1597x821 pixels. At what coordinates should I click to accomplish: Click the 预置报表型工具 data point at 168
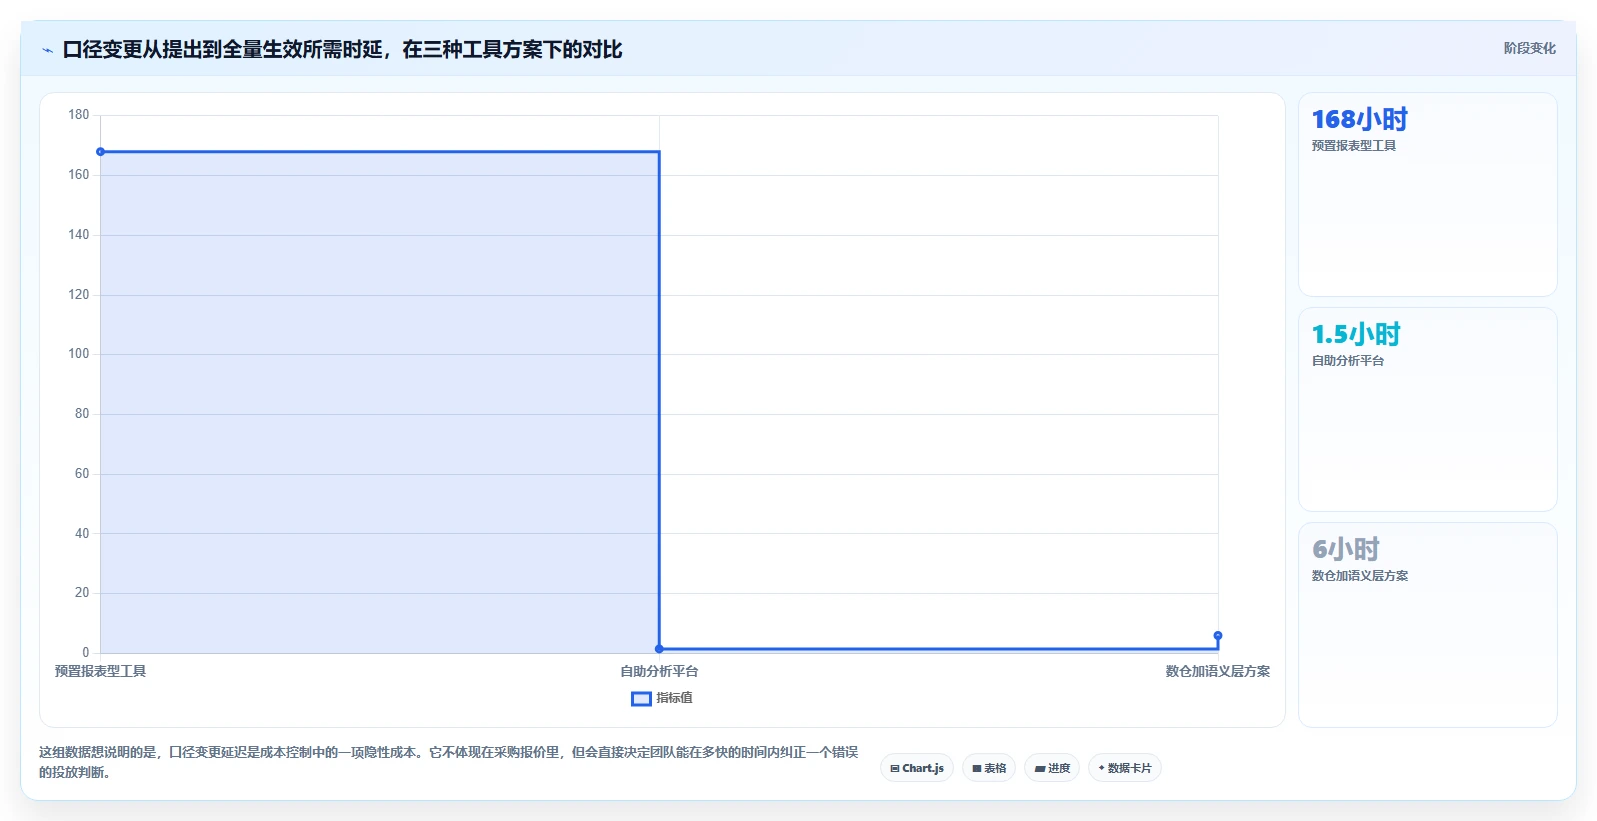[x=100, y=152]
